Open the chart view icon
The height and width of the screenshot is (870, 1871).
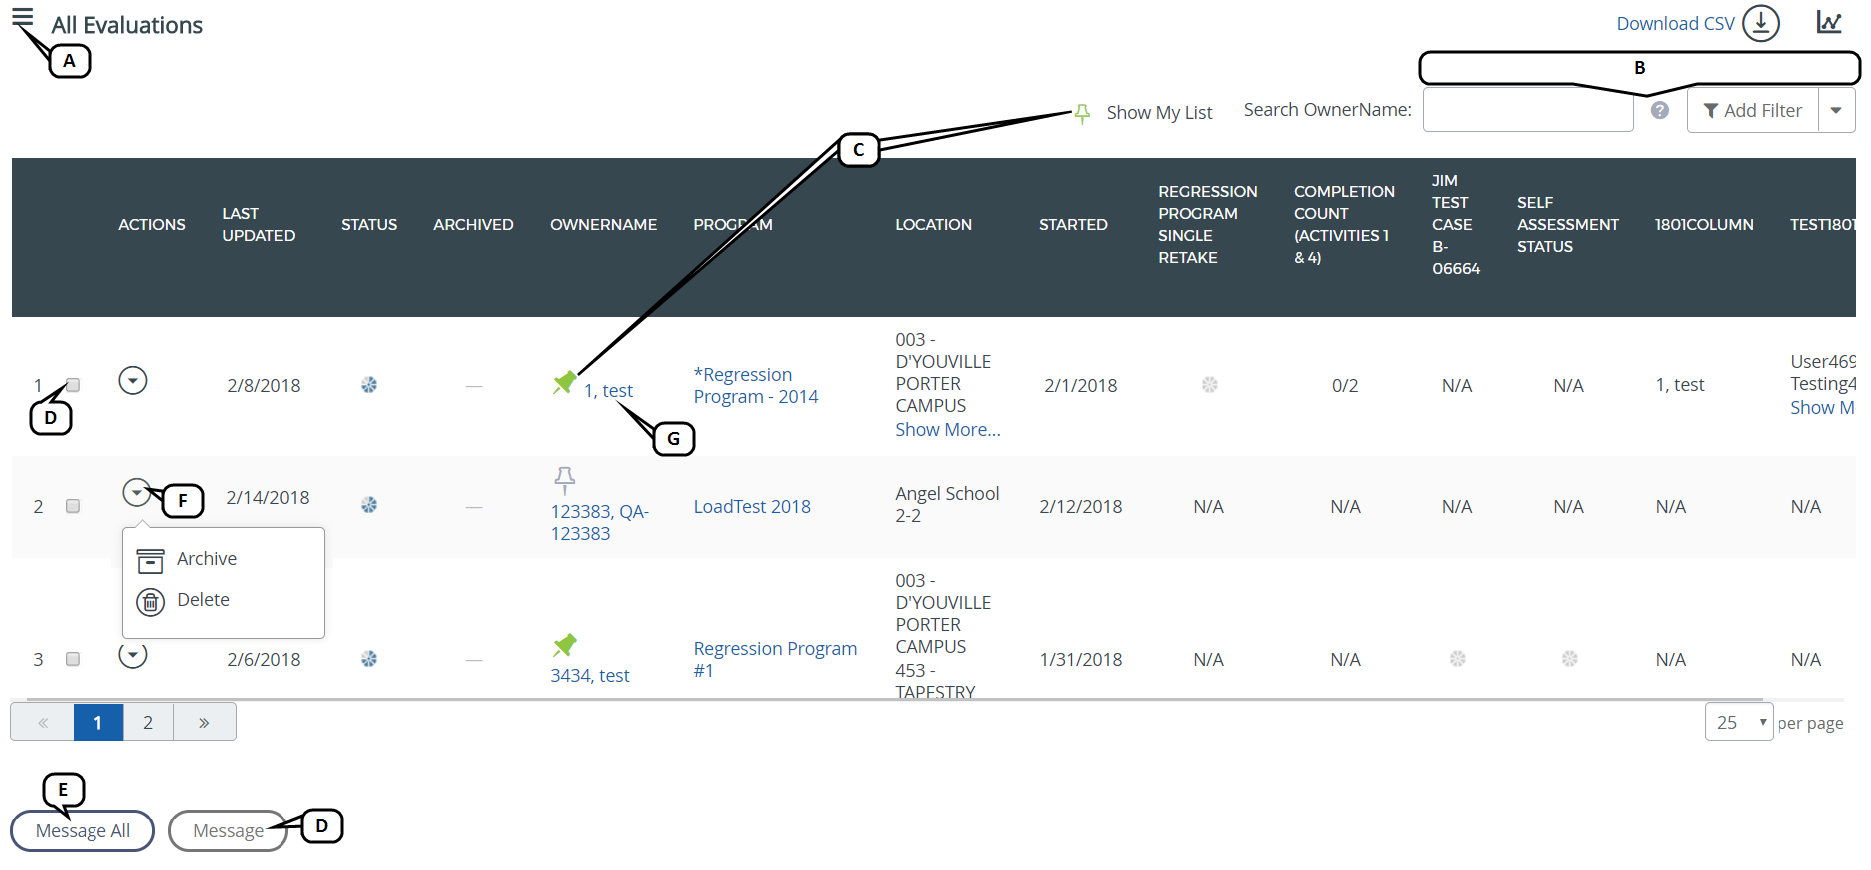(1829, 22)
